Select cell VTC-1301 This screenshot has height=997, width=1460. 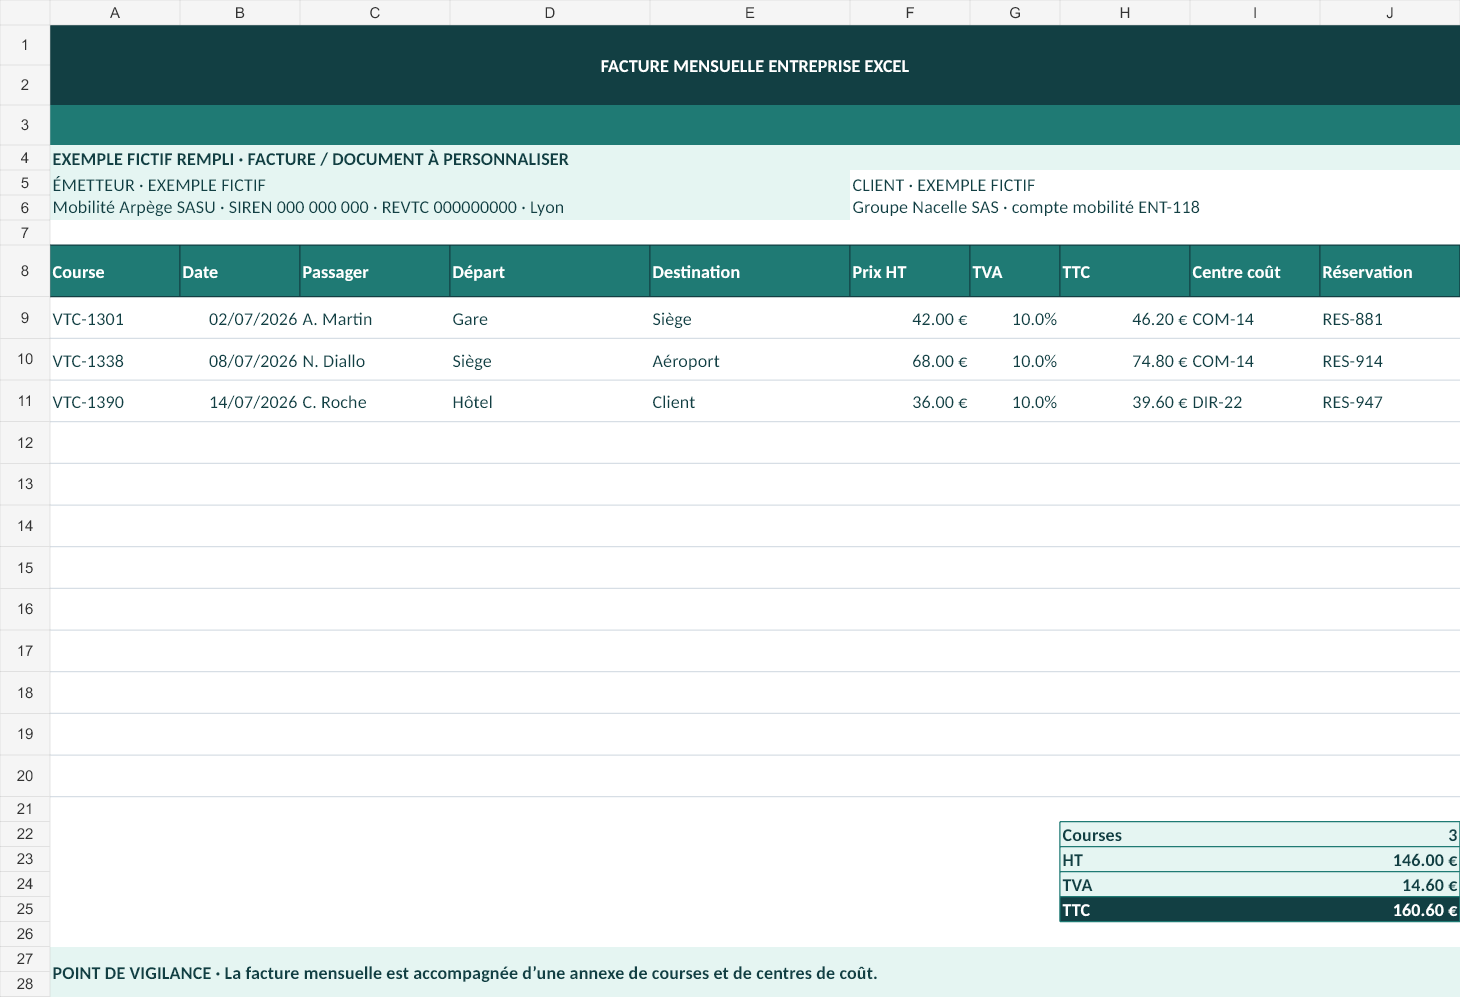[x=115, y=319]
